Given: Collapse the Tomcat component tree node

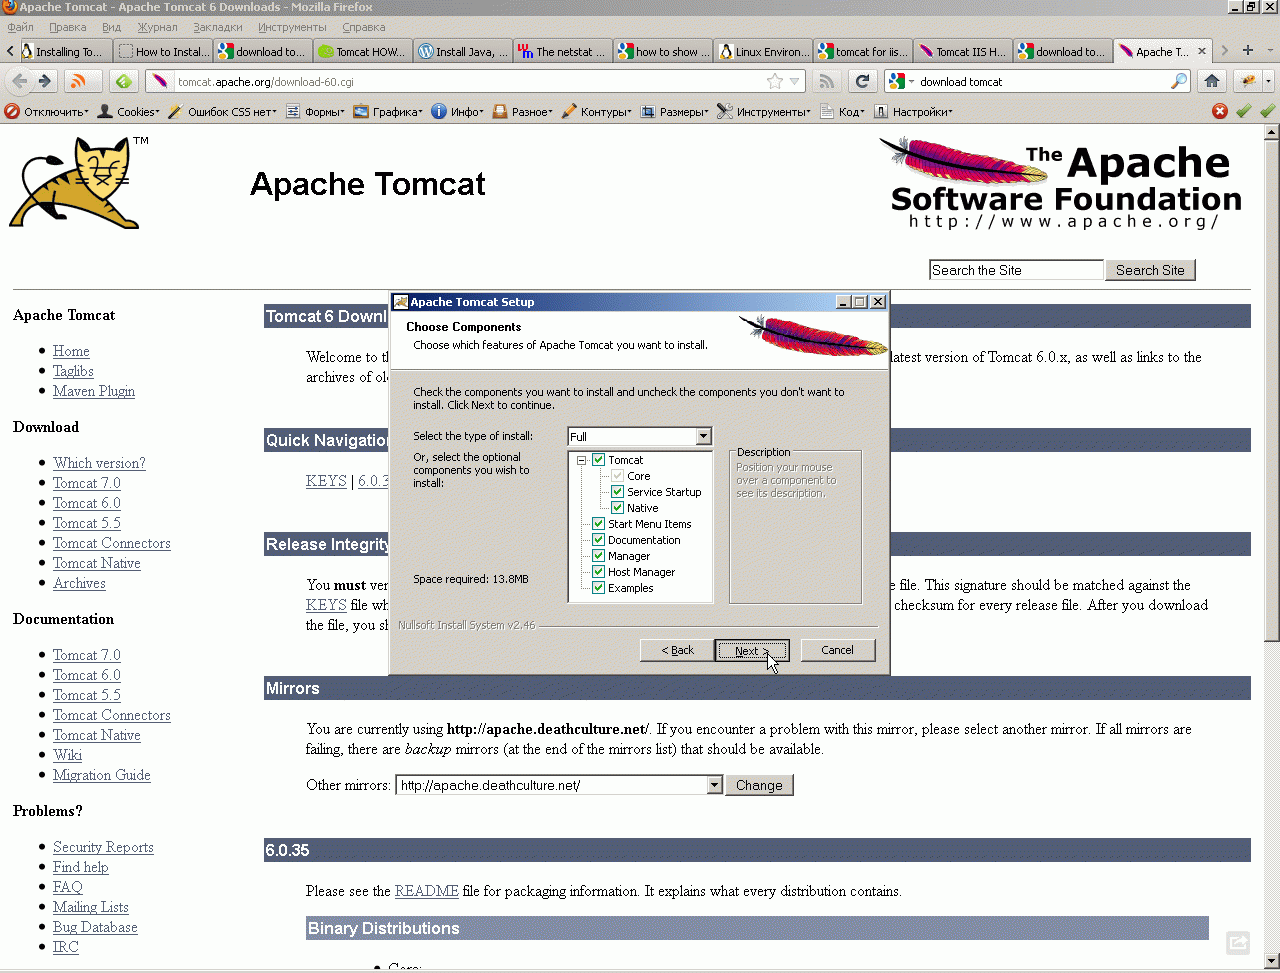Looking at the screenshot, I should [581, 460].
